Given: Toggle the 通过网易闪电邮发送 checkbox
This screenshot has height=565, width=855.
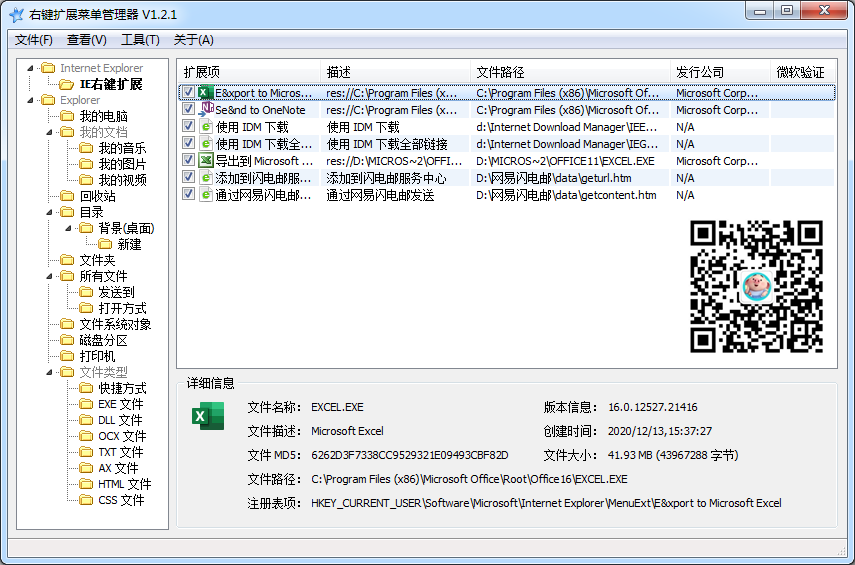Looking at the screenshot, I should point(188,194).
